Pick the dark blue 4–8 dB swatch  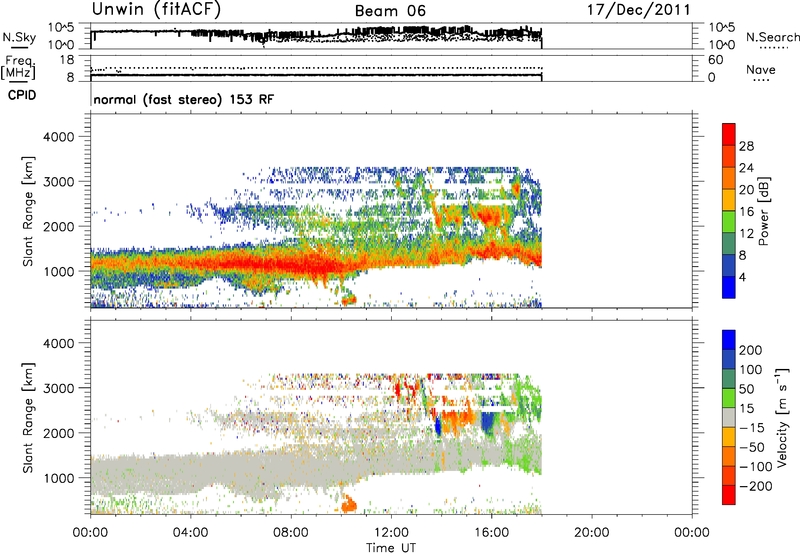[x=729, y=265]
